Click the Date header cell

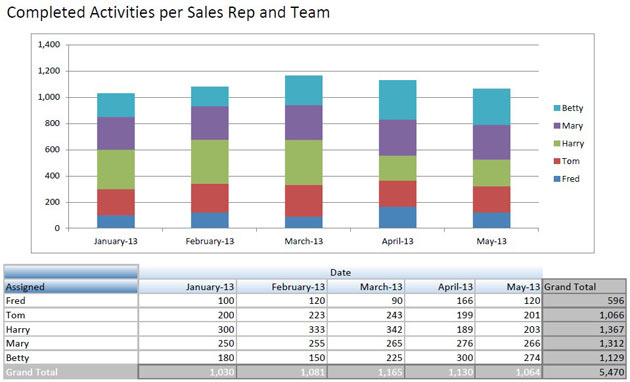point(340,272)
